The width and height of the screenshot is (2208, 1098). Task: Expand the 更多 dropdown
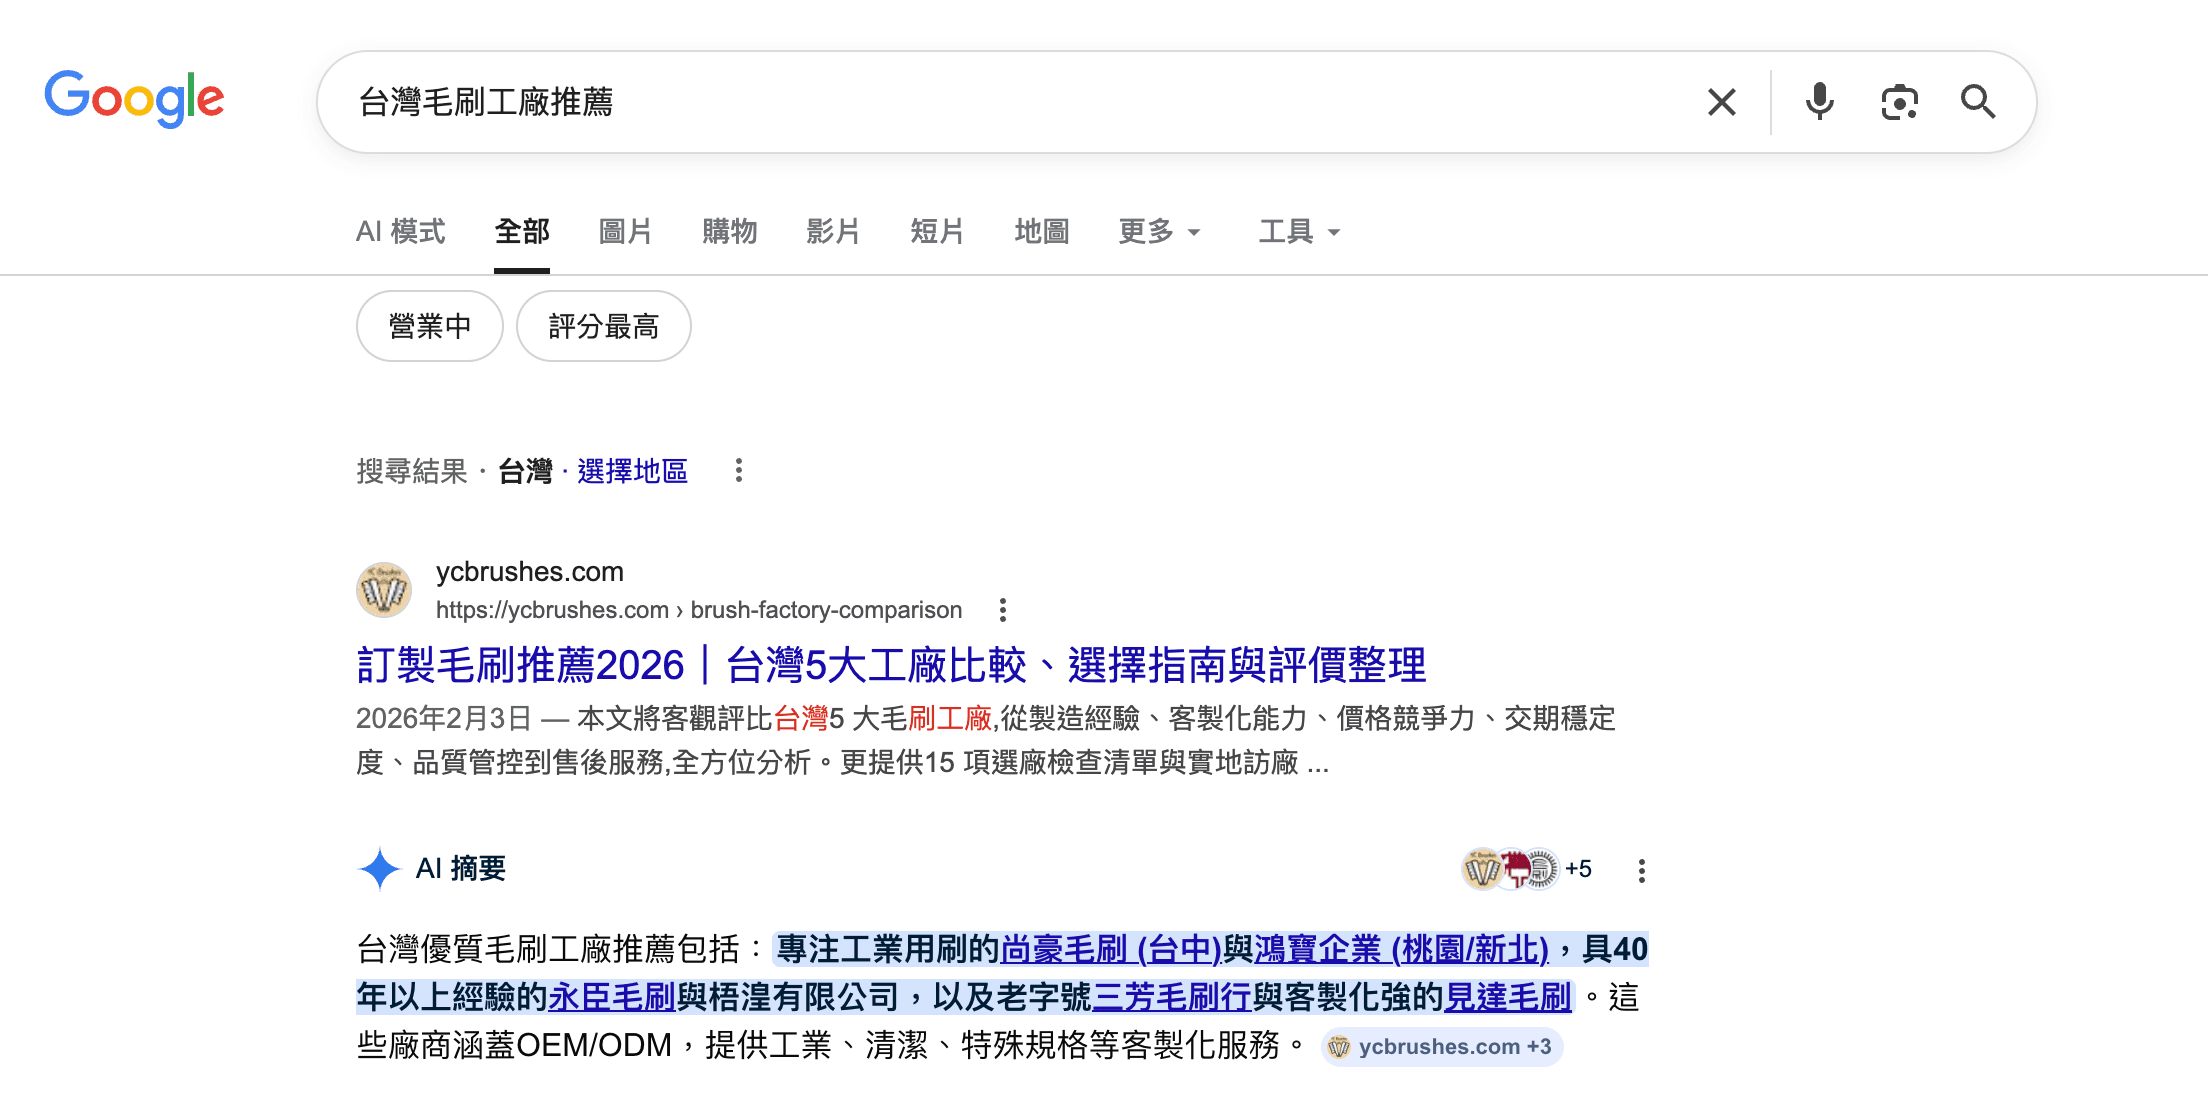pyautogui.click(x=1159, y=232)
